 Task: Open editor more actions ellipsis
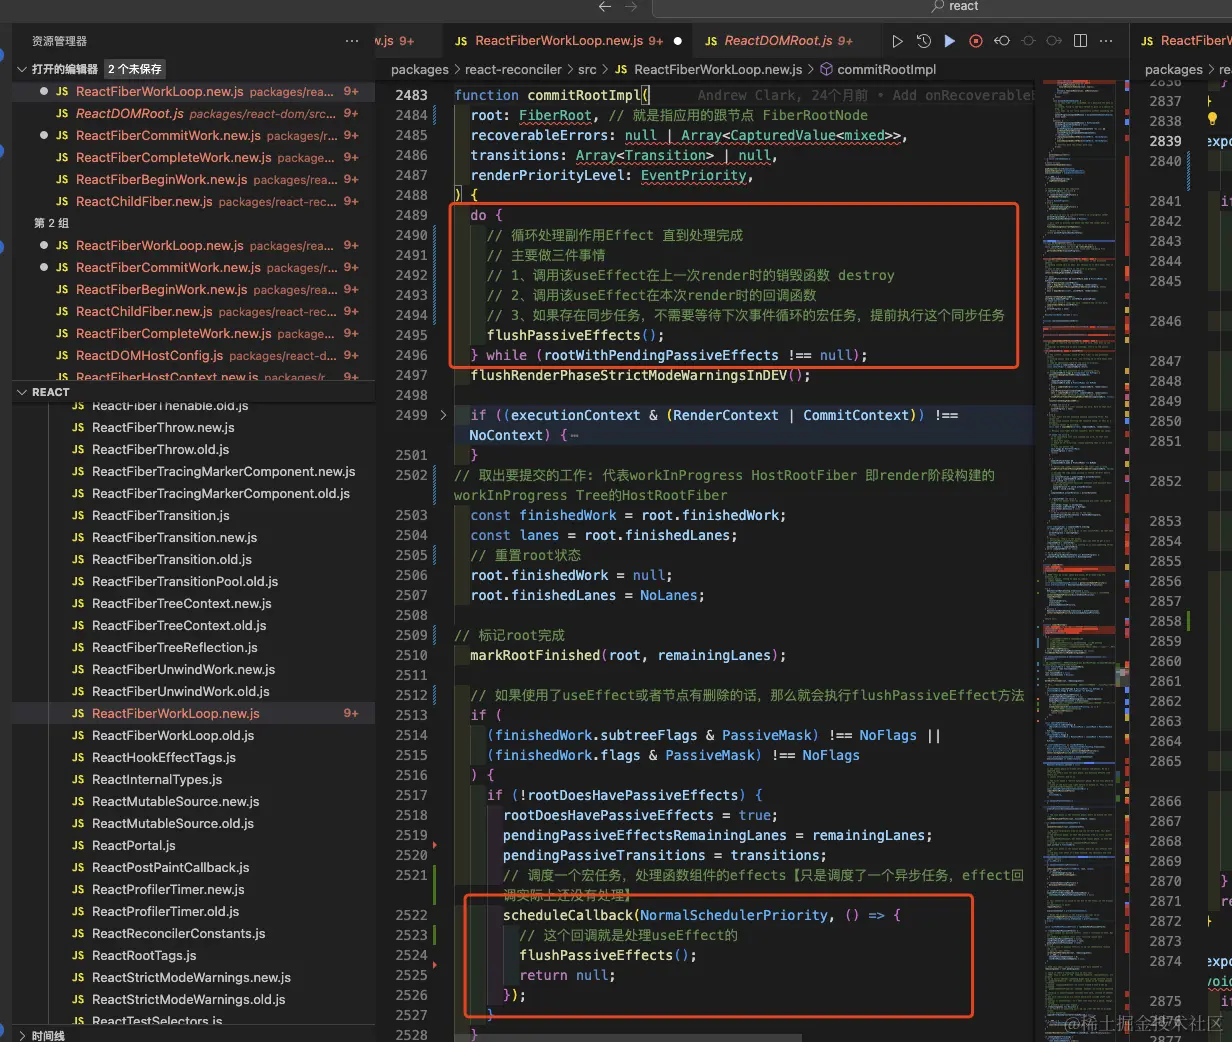1106,41
